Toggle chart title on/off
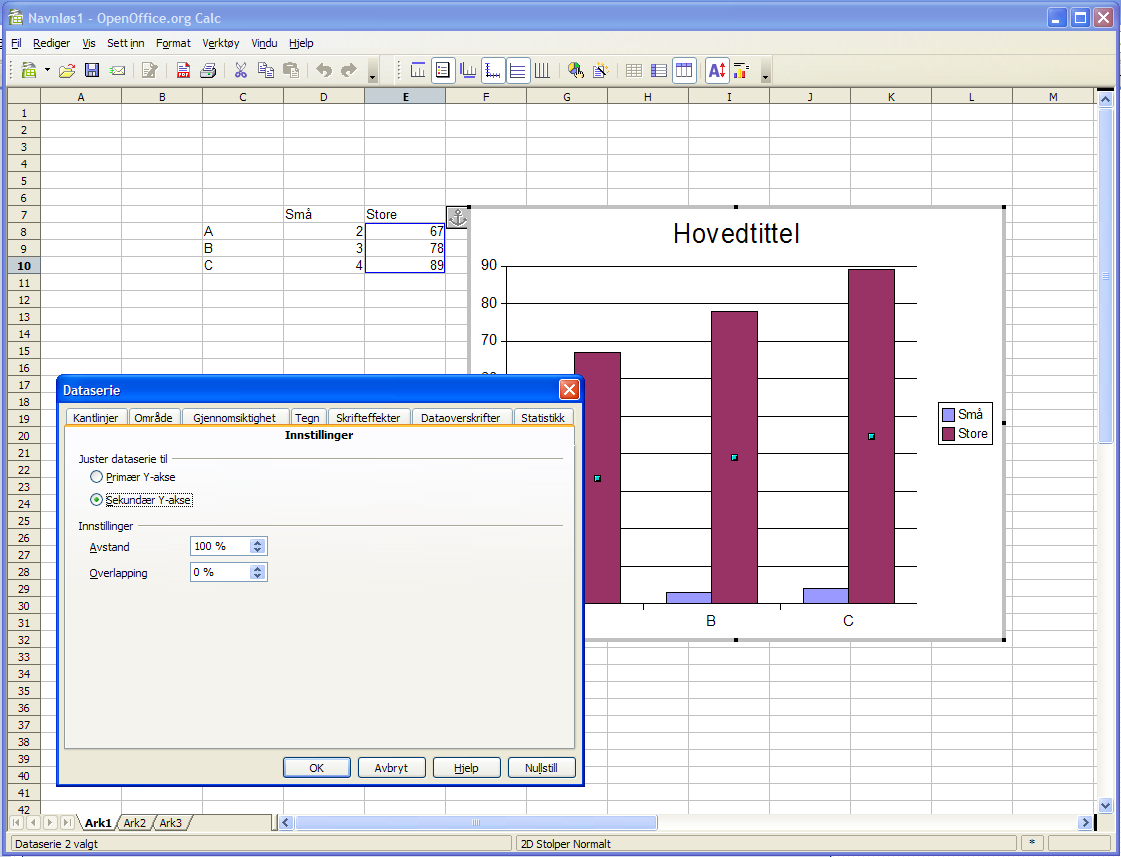Screen dimensions: 1121x857 point(418,70)
